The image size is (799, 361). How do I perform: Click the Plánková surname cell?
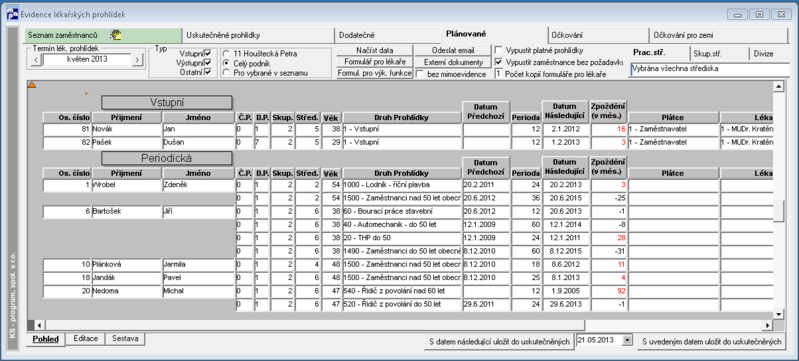tap(126, 265)
